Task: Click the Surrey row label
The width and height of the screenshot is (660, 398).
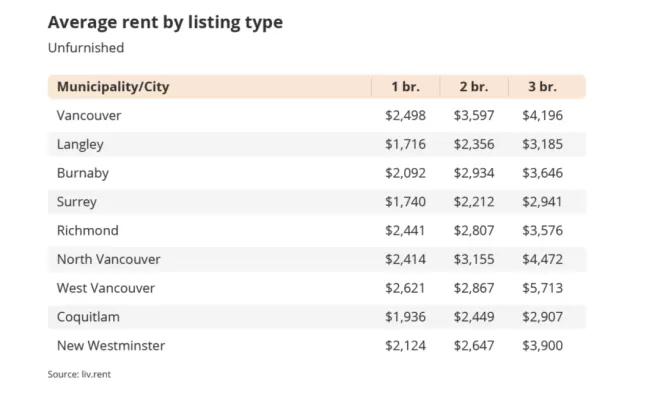Action: click(x=77, y=202)
